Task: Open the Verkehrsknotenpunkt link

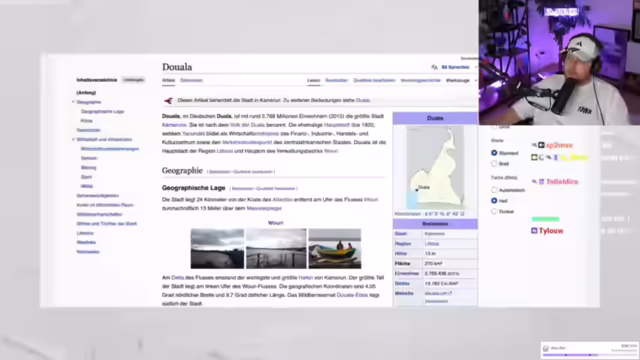Action: [x=247, y=142]
